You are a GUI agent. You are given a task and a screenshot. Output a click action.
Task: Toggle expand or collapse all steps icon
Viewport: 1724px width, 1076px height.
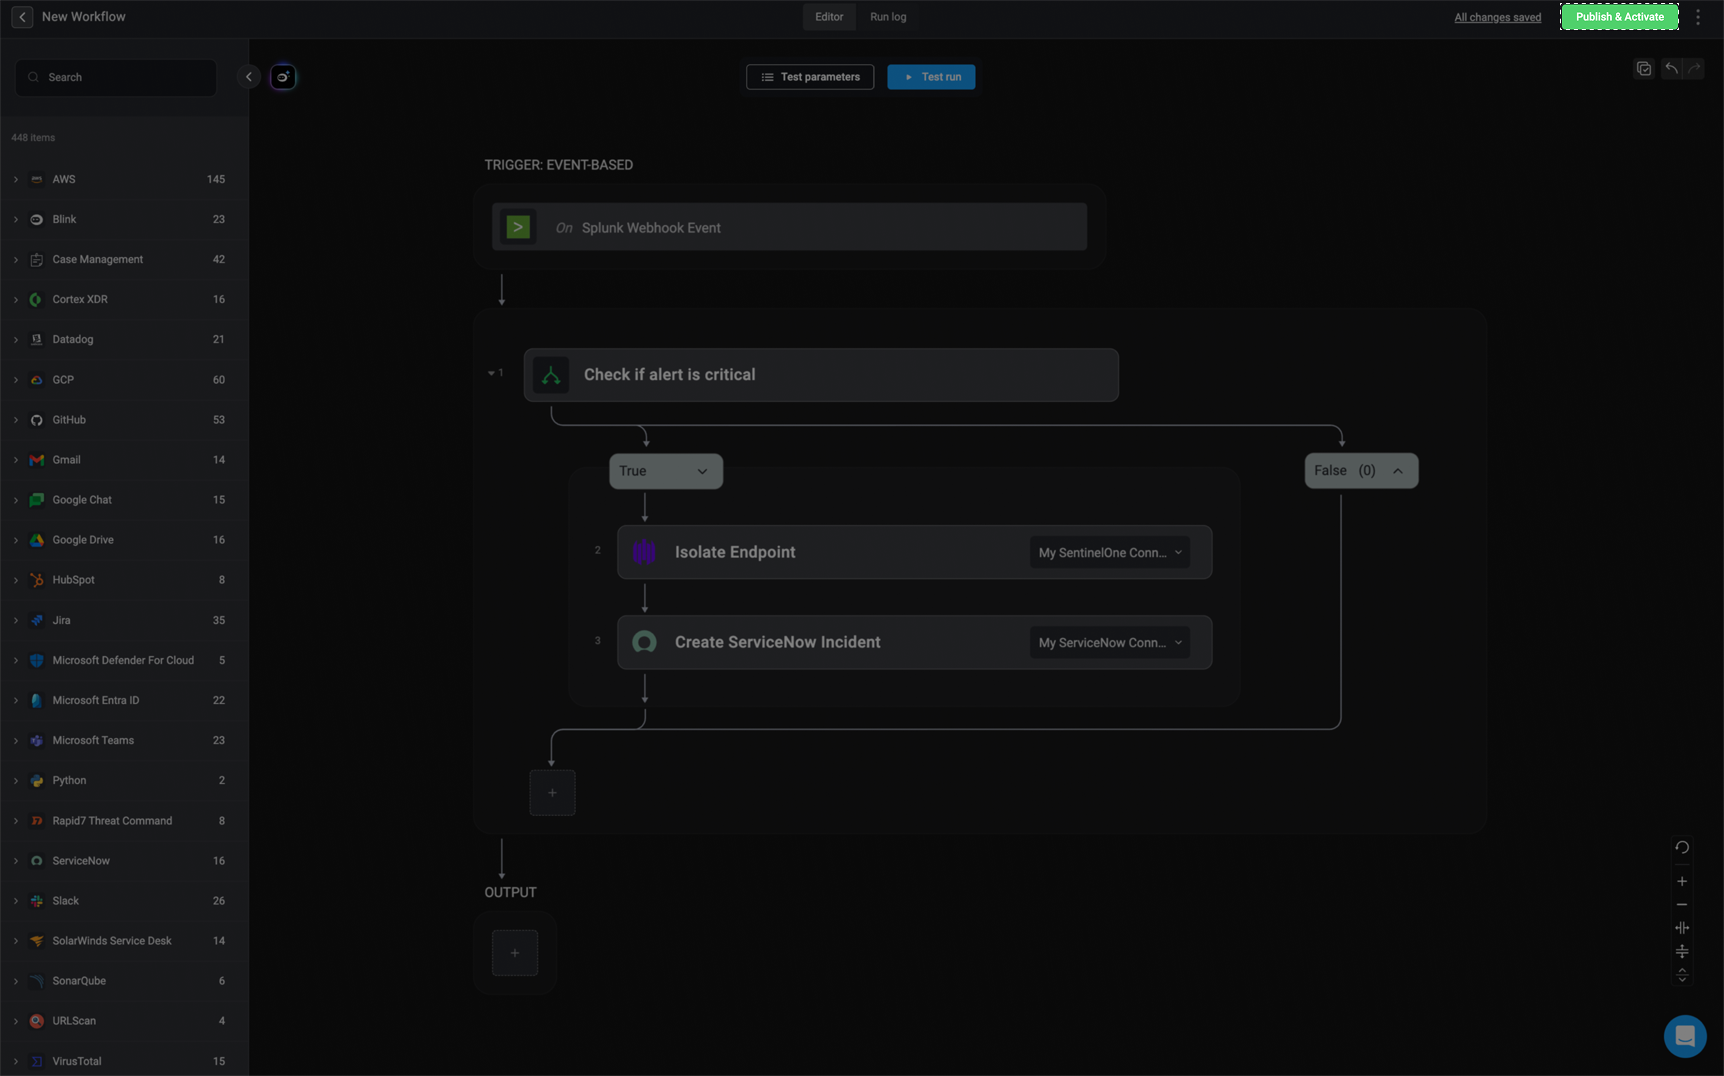1682,975
